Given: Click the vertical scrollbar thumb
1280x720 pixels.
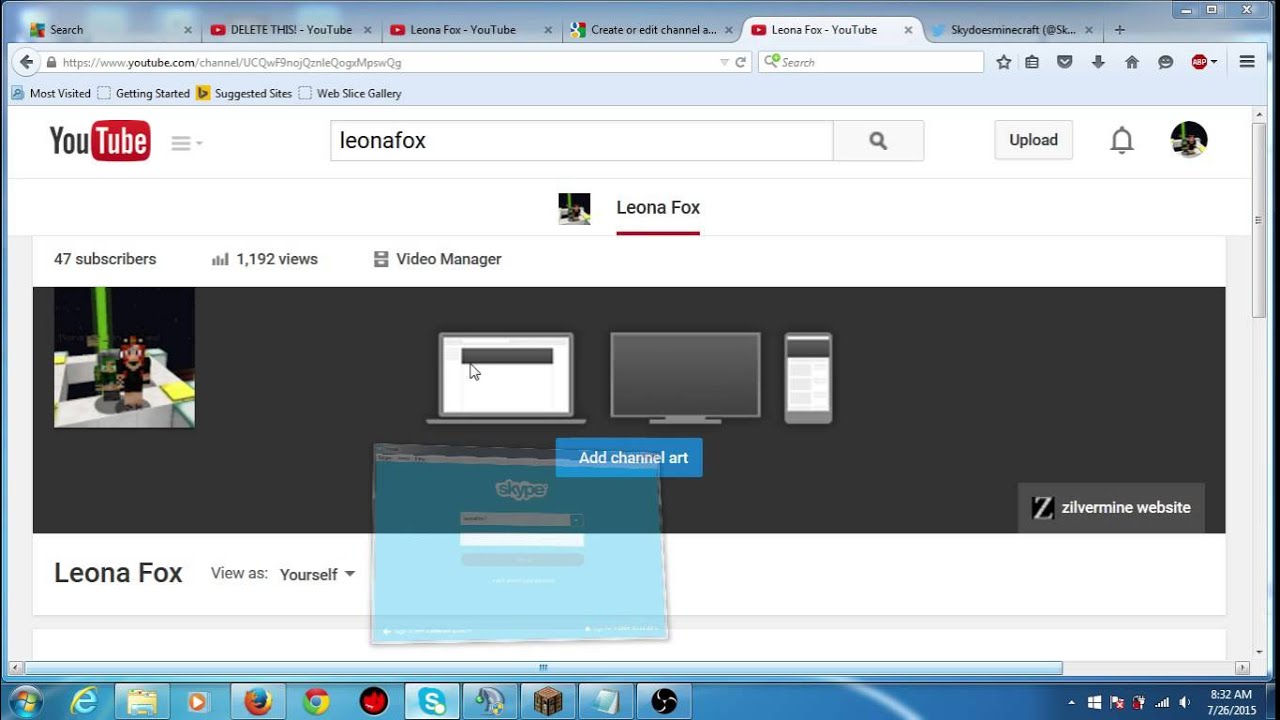Looking at the screenshot, I should pyautogui.click(x=1259, y=220).
